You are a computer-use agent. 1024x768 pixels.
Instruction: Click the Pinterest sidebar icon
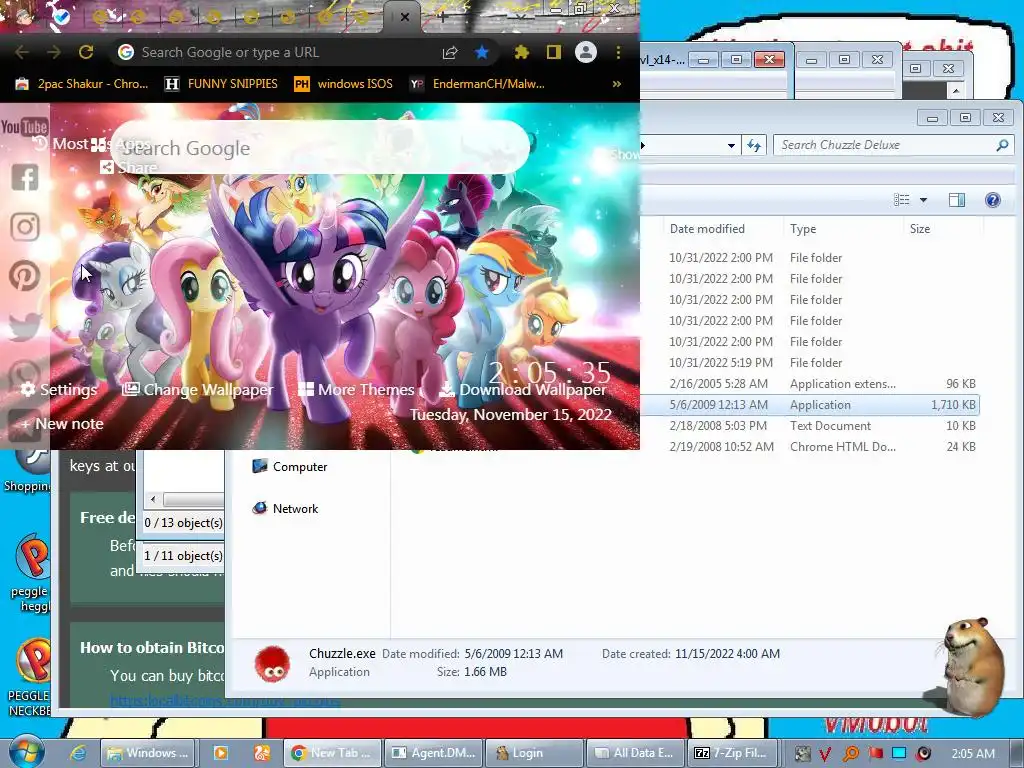pyautogui.click(x=25, y=275)
